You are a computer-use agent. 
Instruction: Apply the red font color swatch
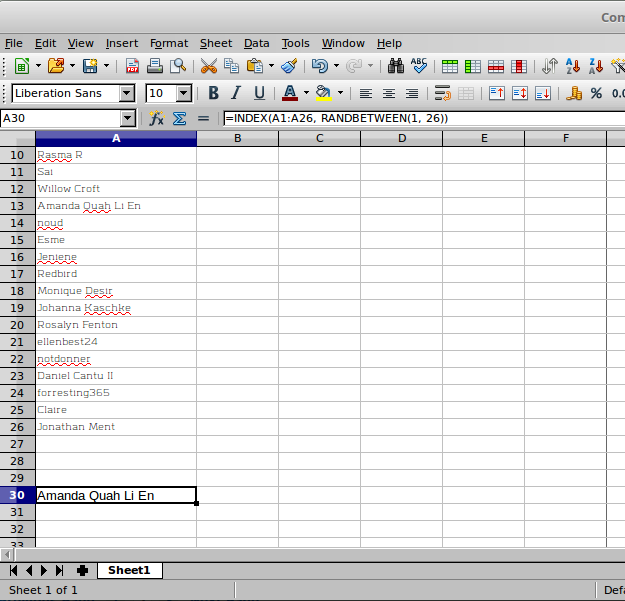click(289, 93)
